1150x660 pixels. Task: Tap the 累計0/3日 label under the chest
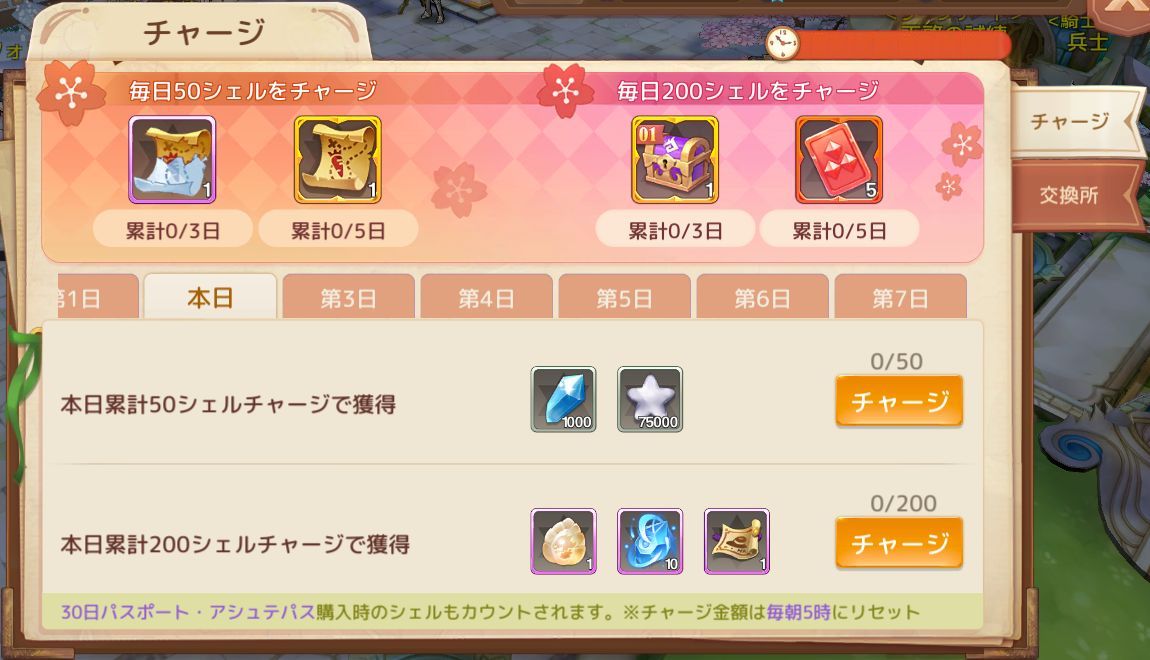tap(675, 230)
